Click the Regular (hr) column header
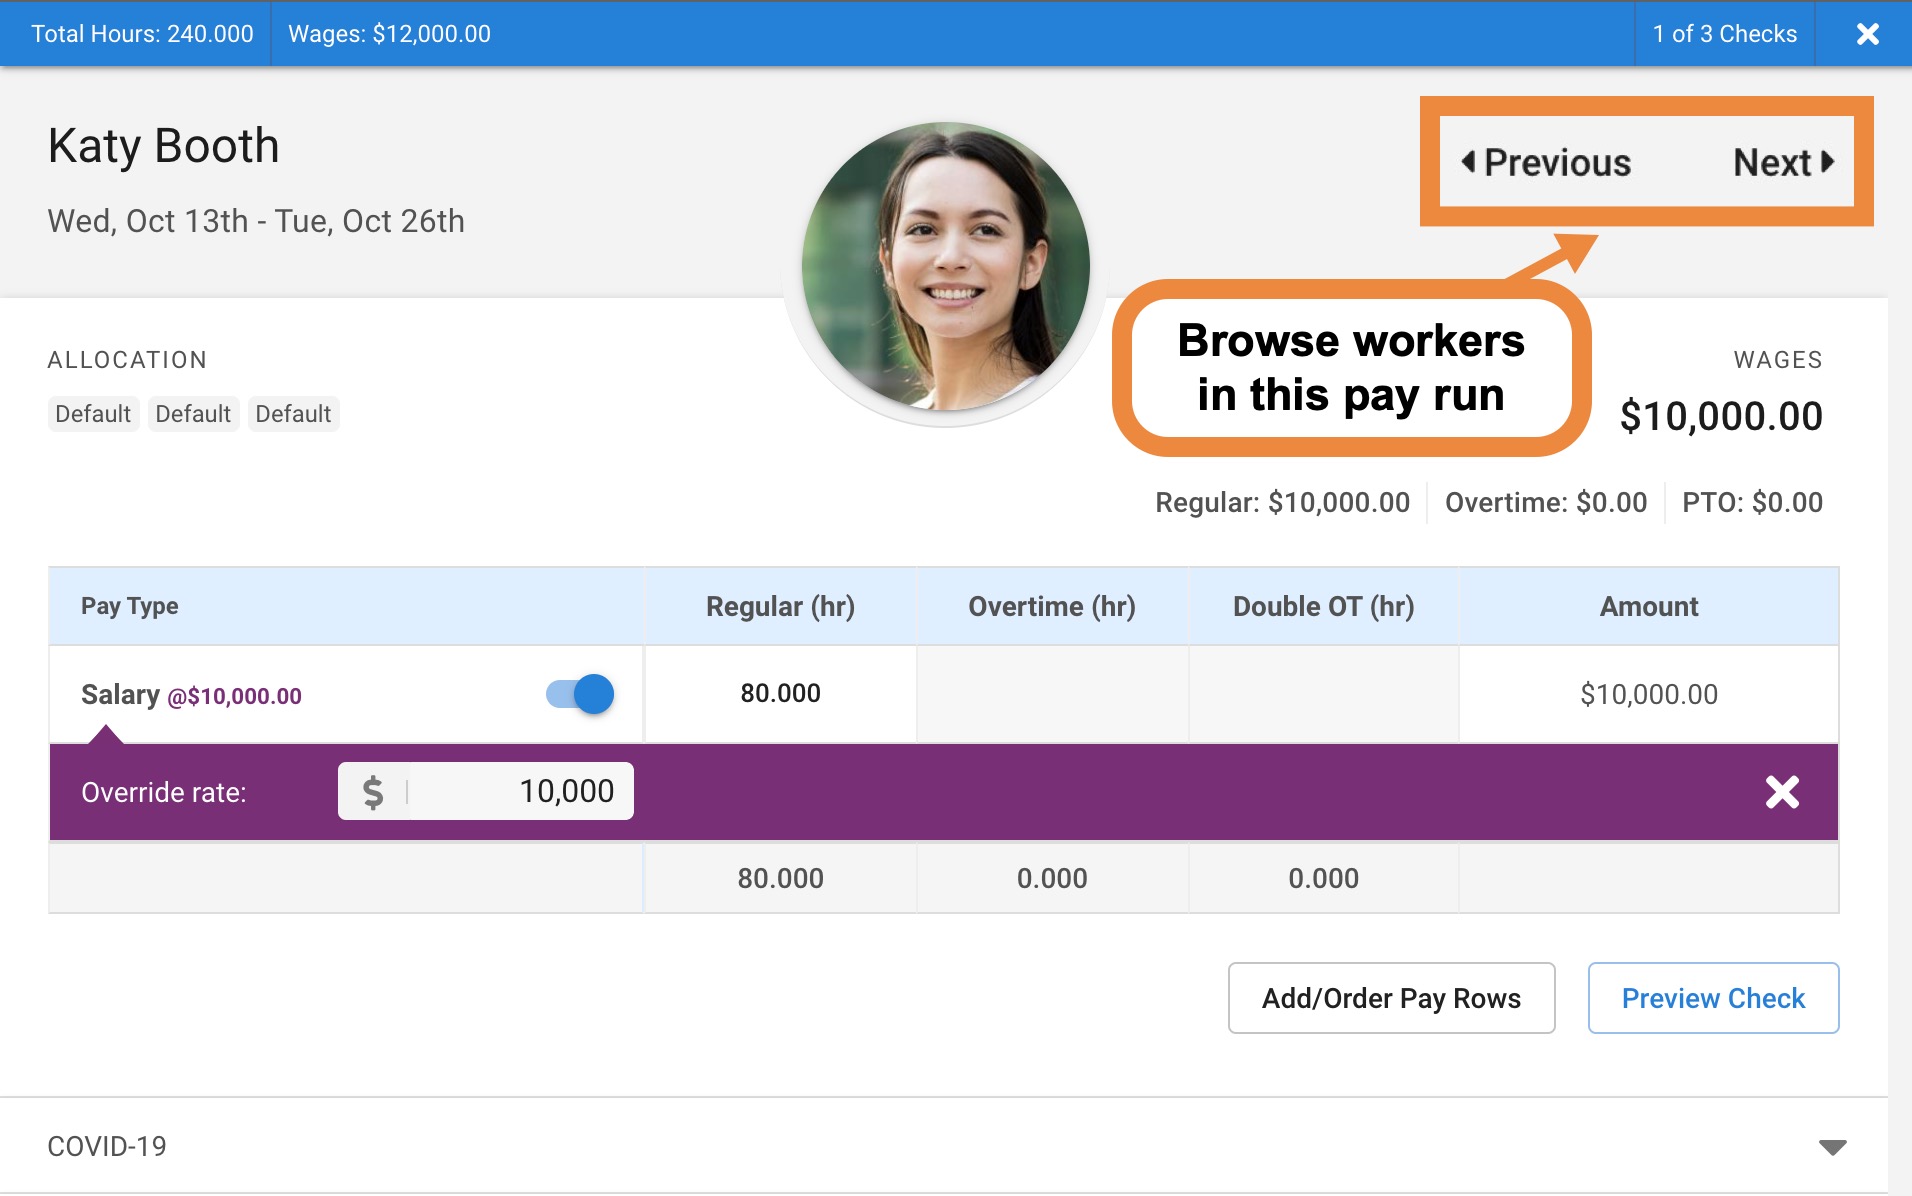1912x1196 pixels. 780,606
